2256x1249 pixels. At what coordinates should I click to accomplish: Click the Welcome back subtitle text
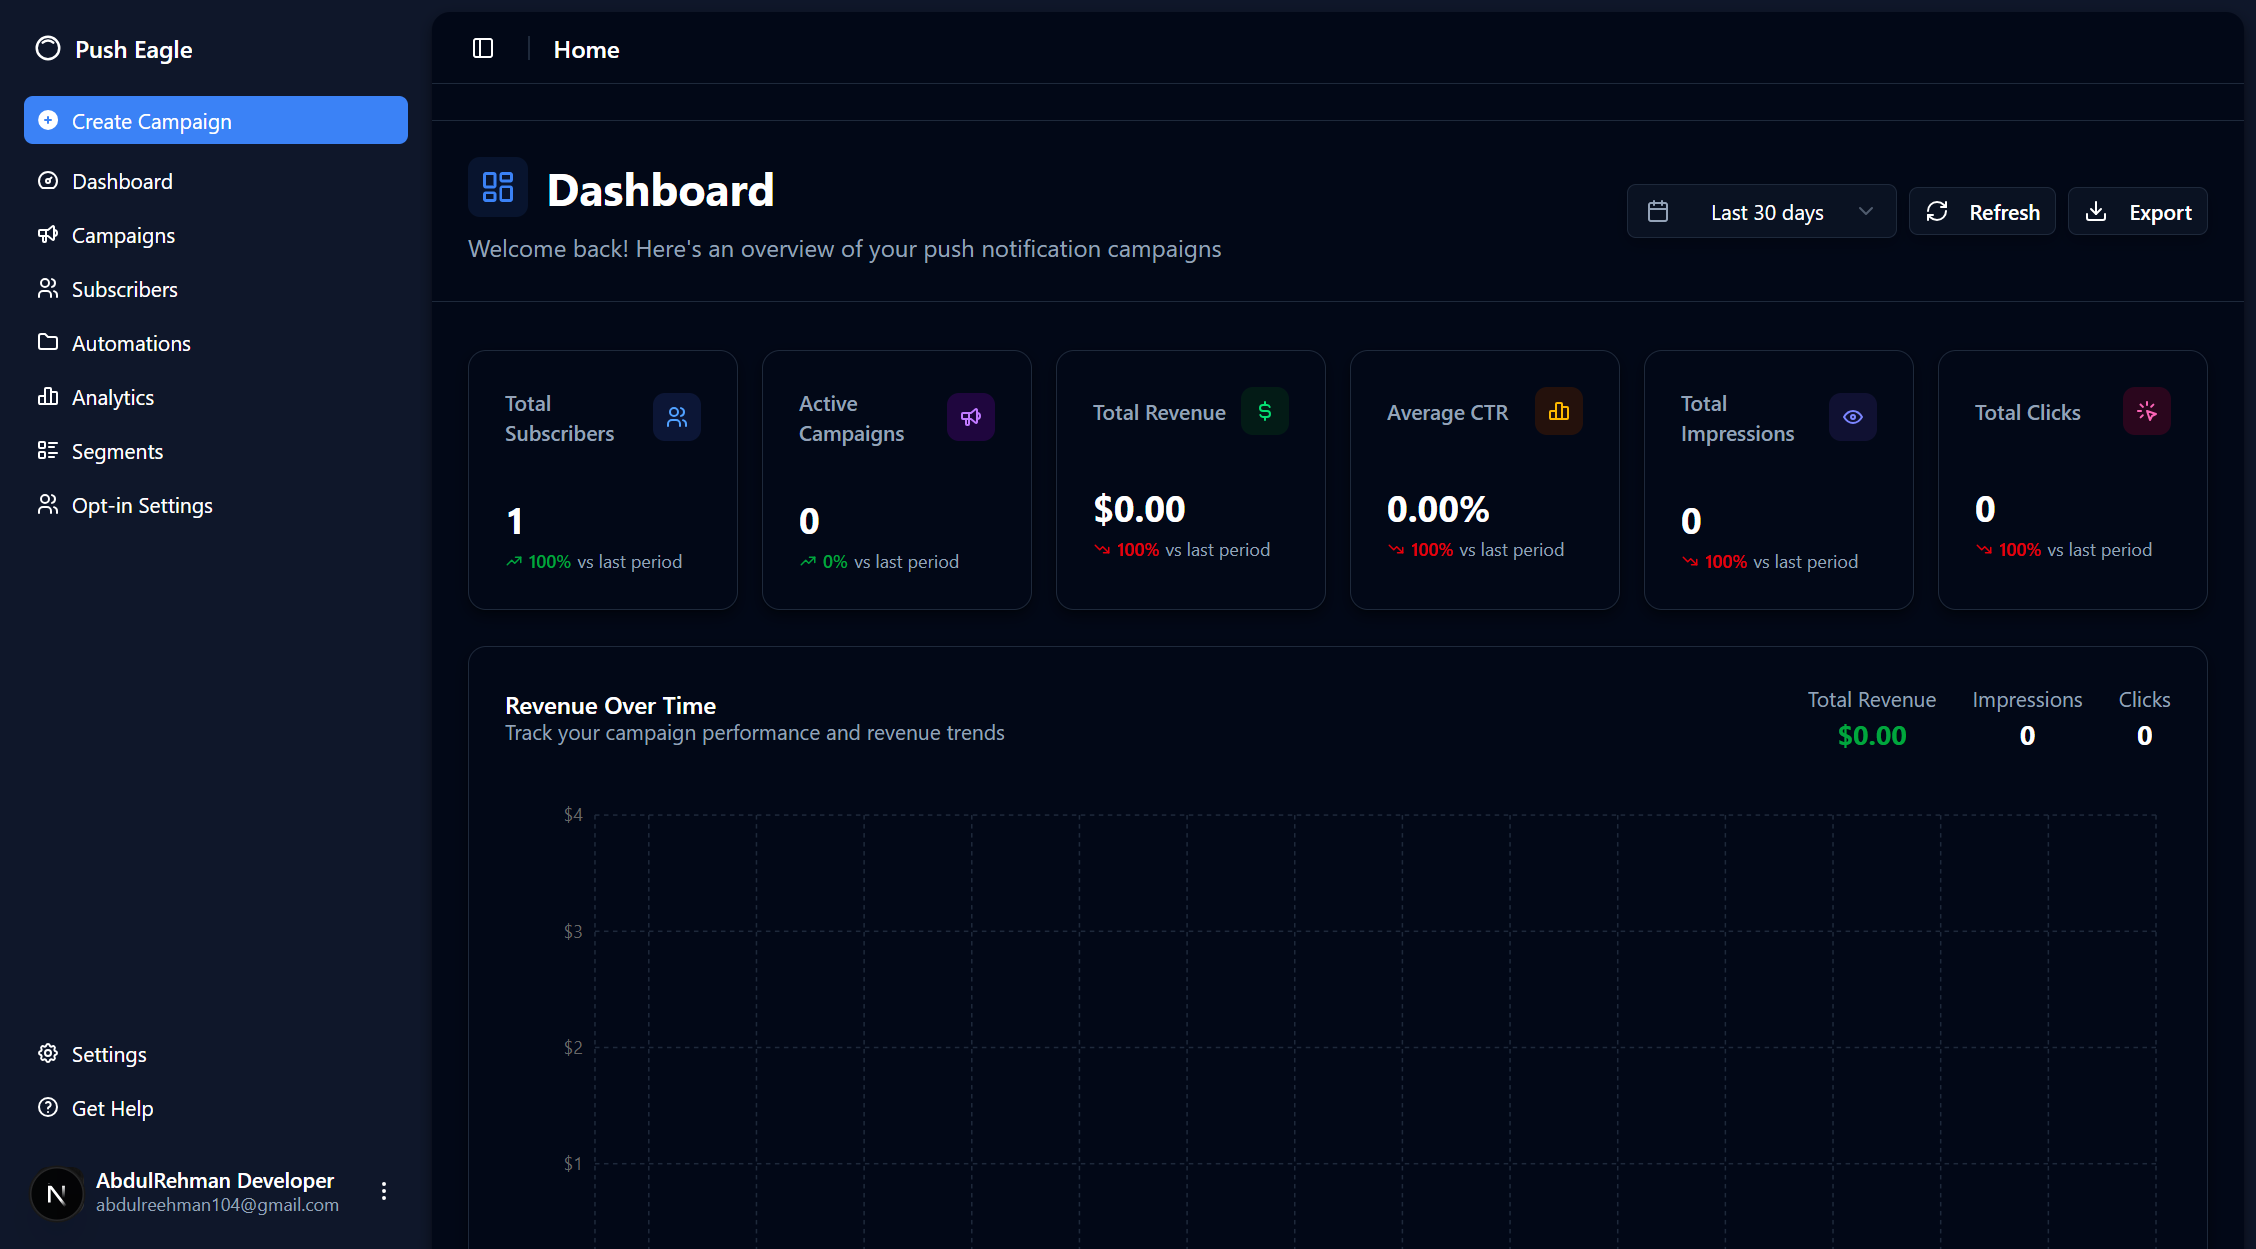tap(844, 248)
